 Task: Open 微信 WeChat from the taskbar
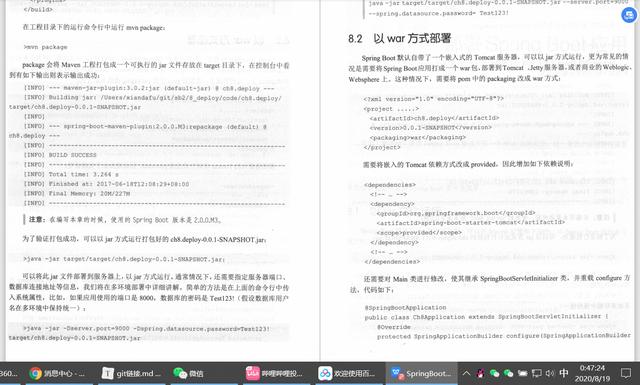click(x=189, y=373)
